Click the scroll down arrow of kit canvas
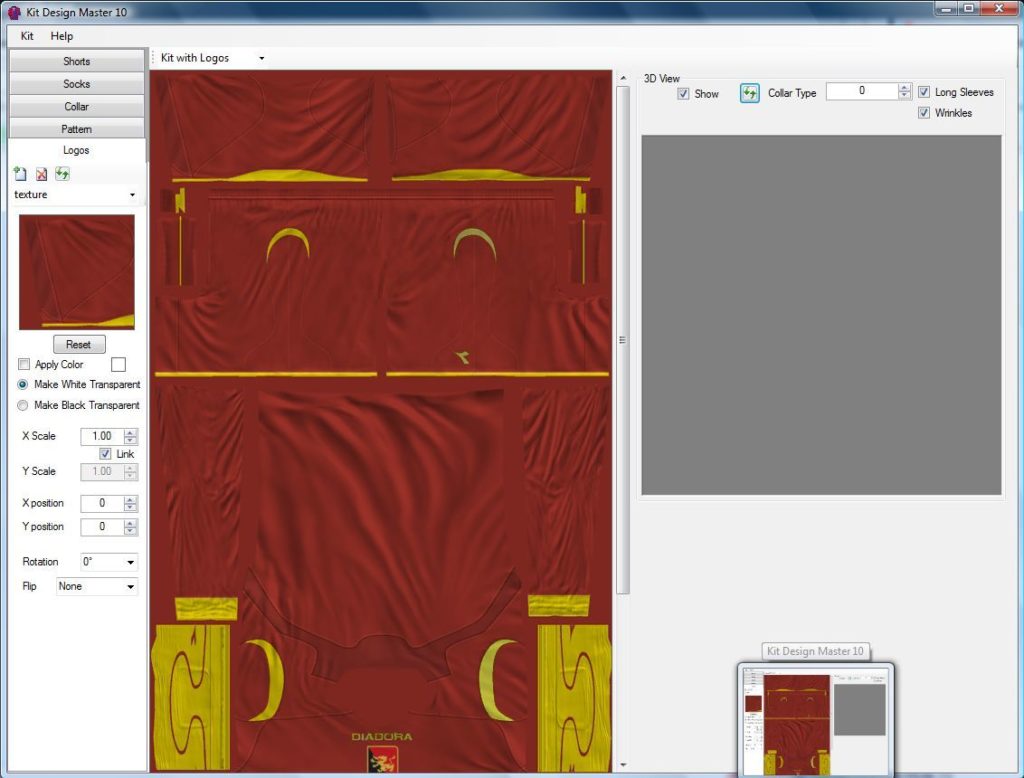 coord(623,765)
